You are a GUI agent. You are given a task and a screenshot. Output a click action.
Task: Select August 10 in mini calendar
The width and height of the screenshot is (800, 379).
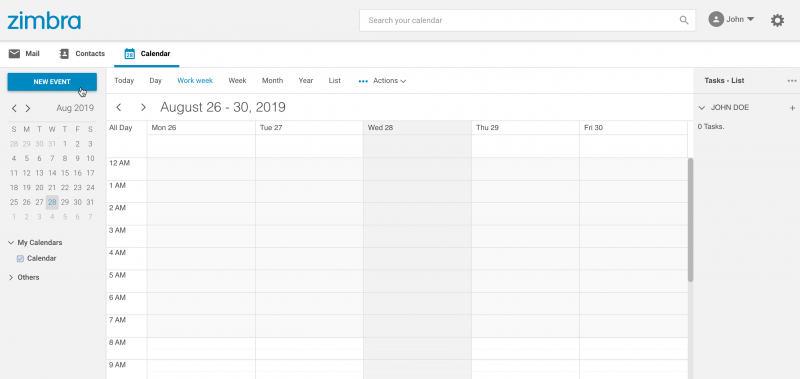click(x=90, y=159)
